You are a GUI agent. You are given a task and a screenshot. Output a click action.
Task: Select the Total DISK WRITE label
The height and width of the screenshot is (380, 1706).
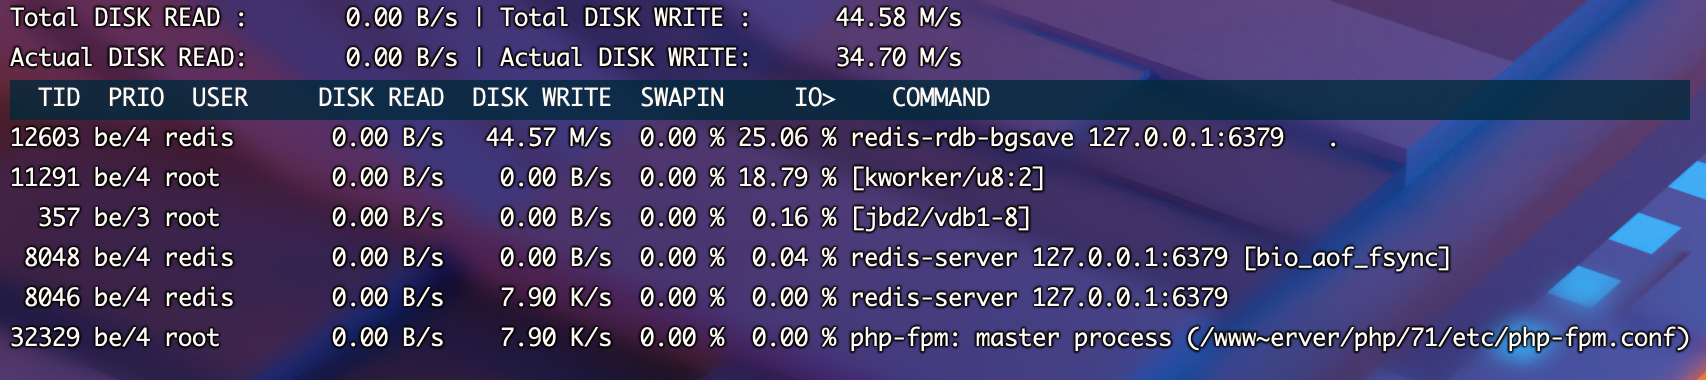coord(626,18)
